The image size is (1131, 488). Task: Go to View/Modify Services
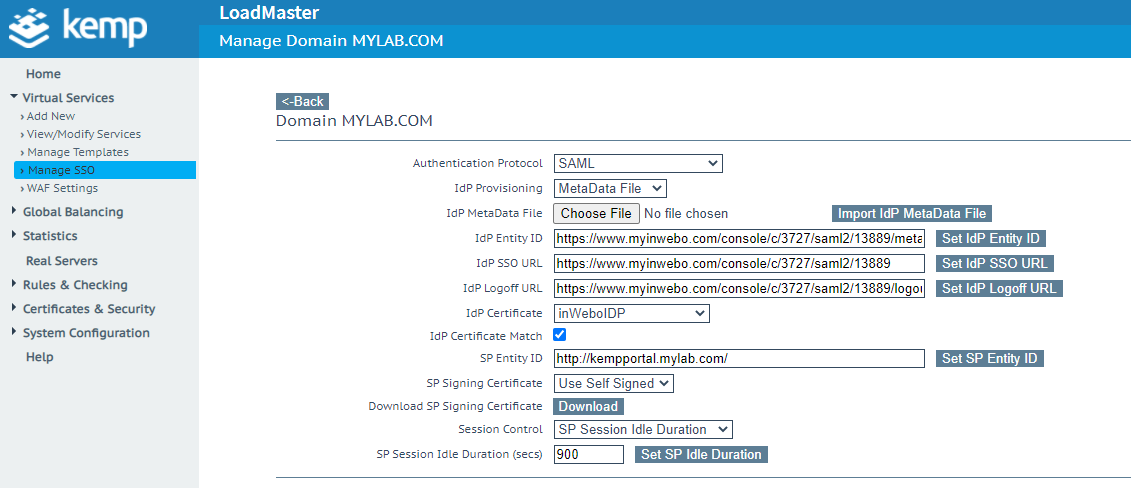(x=83, y=134)
